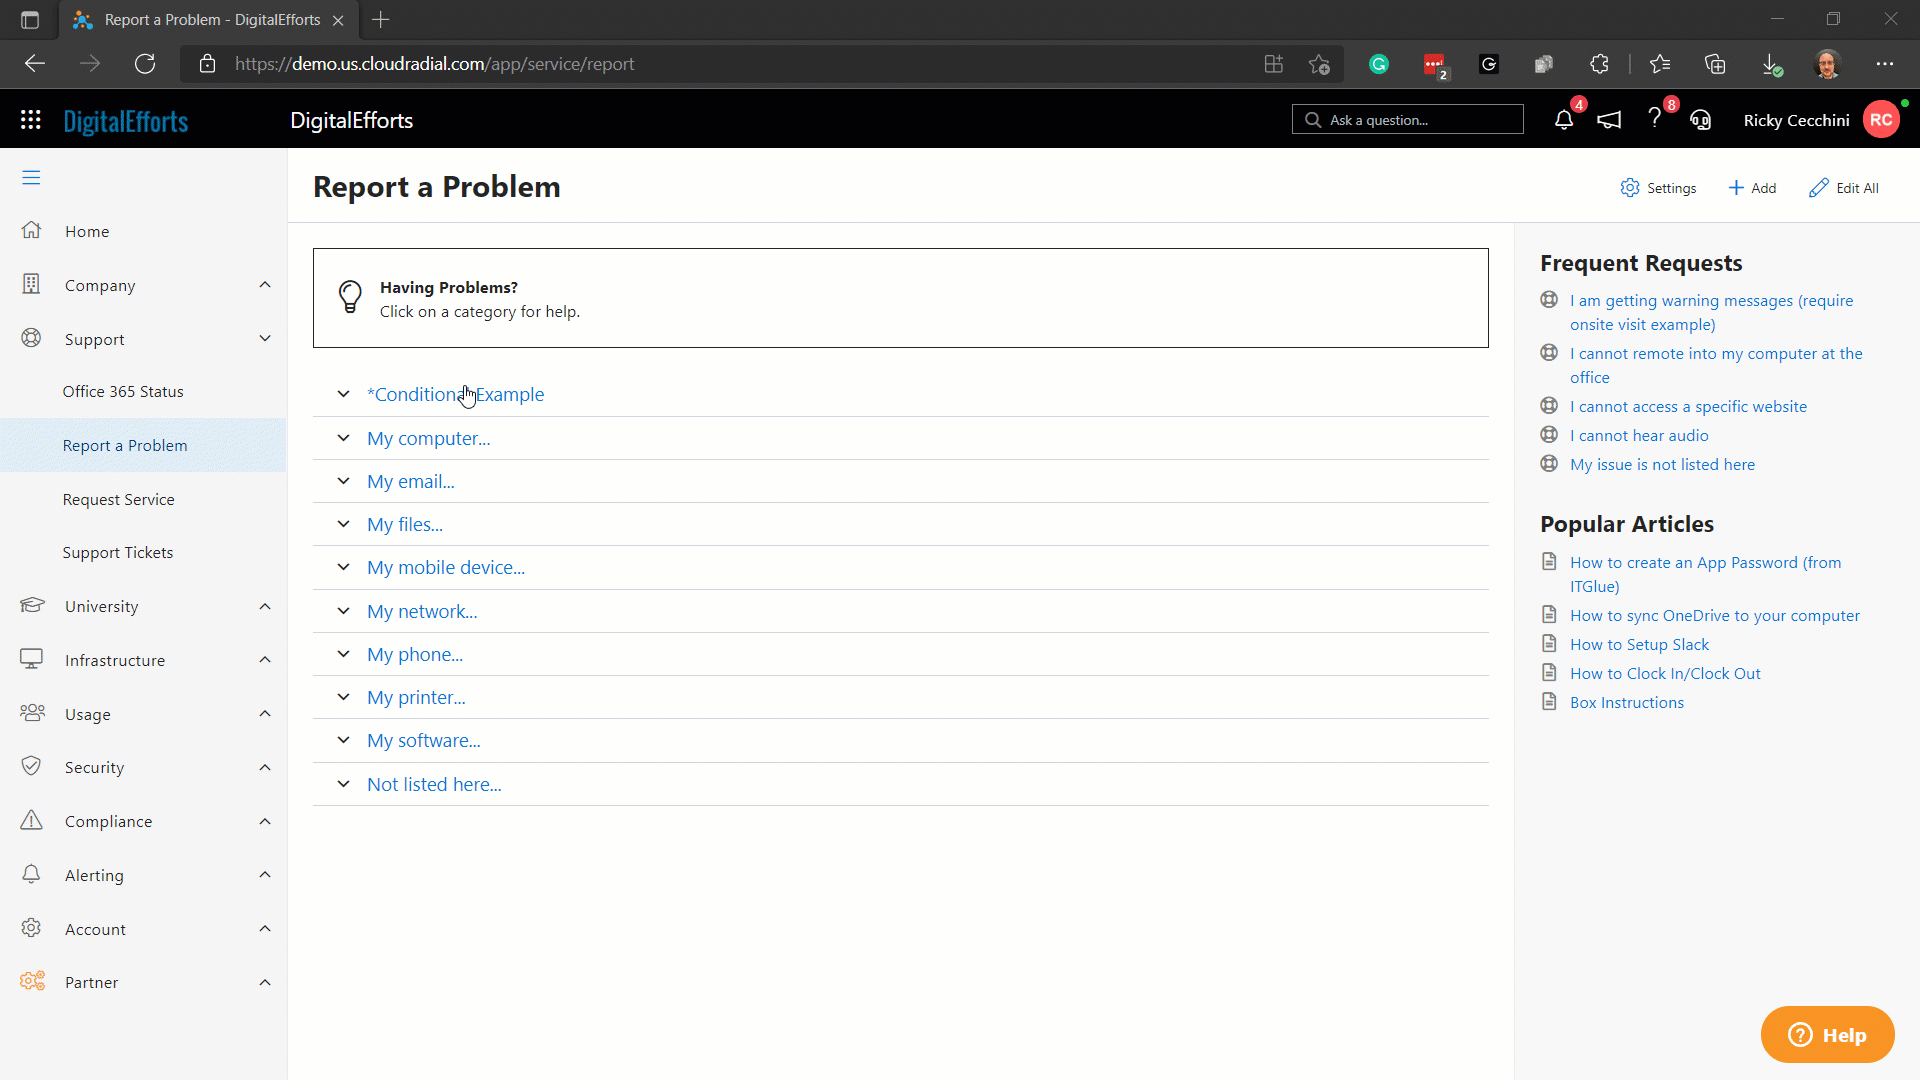
Task: Expand the Infrastructure menu chevron
Action: coord(265,660)
